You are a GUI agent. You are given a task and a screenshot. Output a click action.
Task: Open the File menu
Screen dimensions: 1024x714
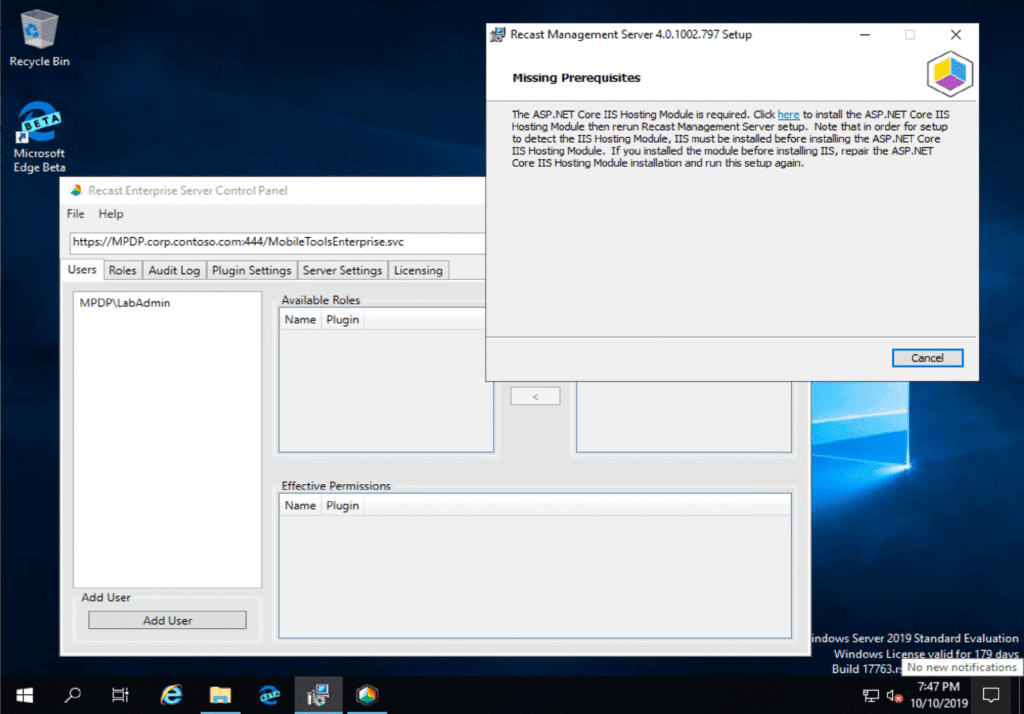pyautogui.click(x=75, y=214)
